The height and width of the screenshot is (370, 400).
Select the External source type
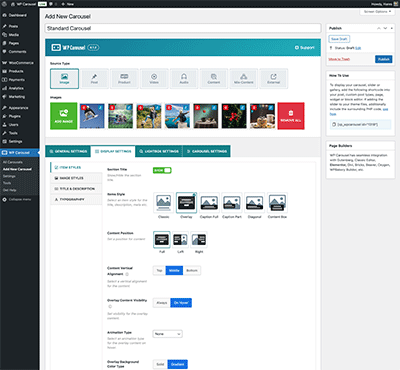pos(273,79)
